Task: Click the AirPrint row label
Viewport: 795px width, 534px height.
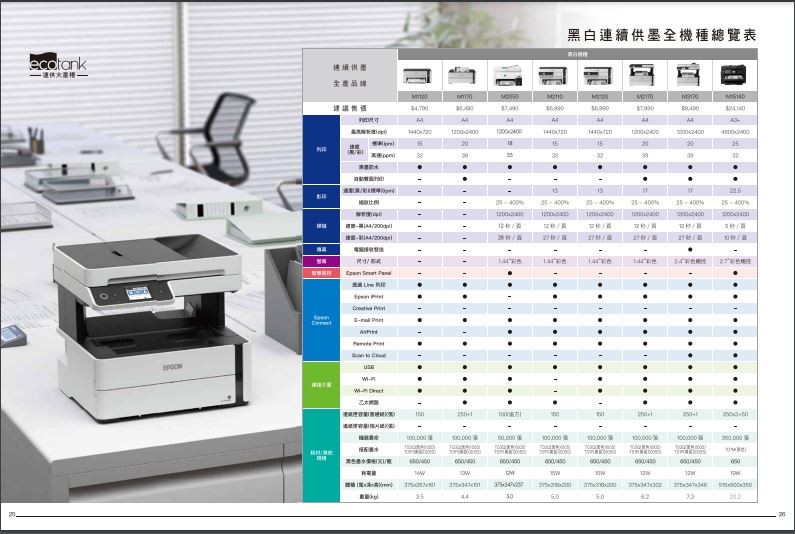Action: pyautogui.click(x=368, y=331)
